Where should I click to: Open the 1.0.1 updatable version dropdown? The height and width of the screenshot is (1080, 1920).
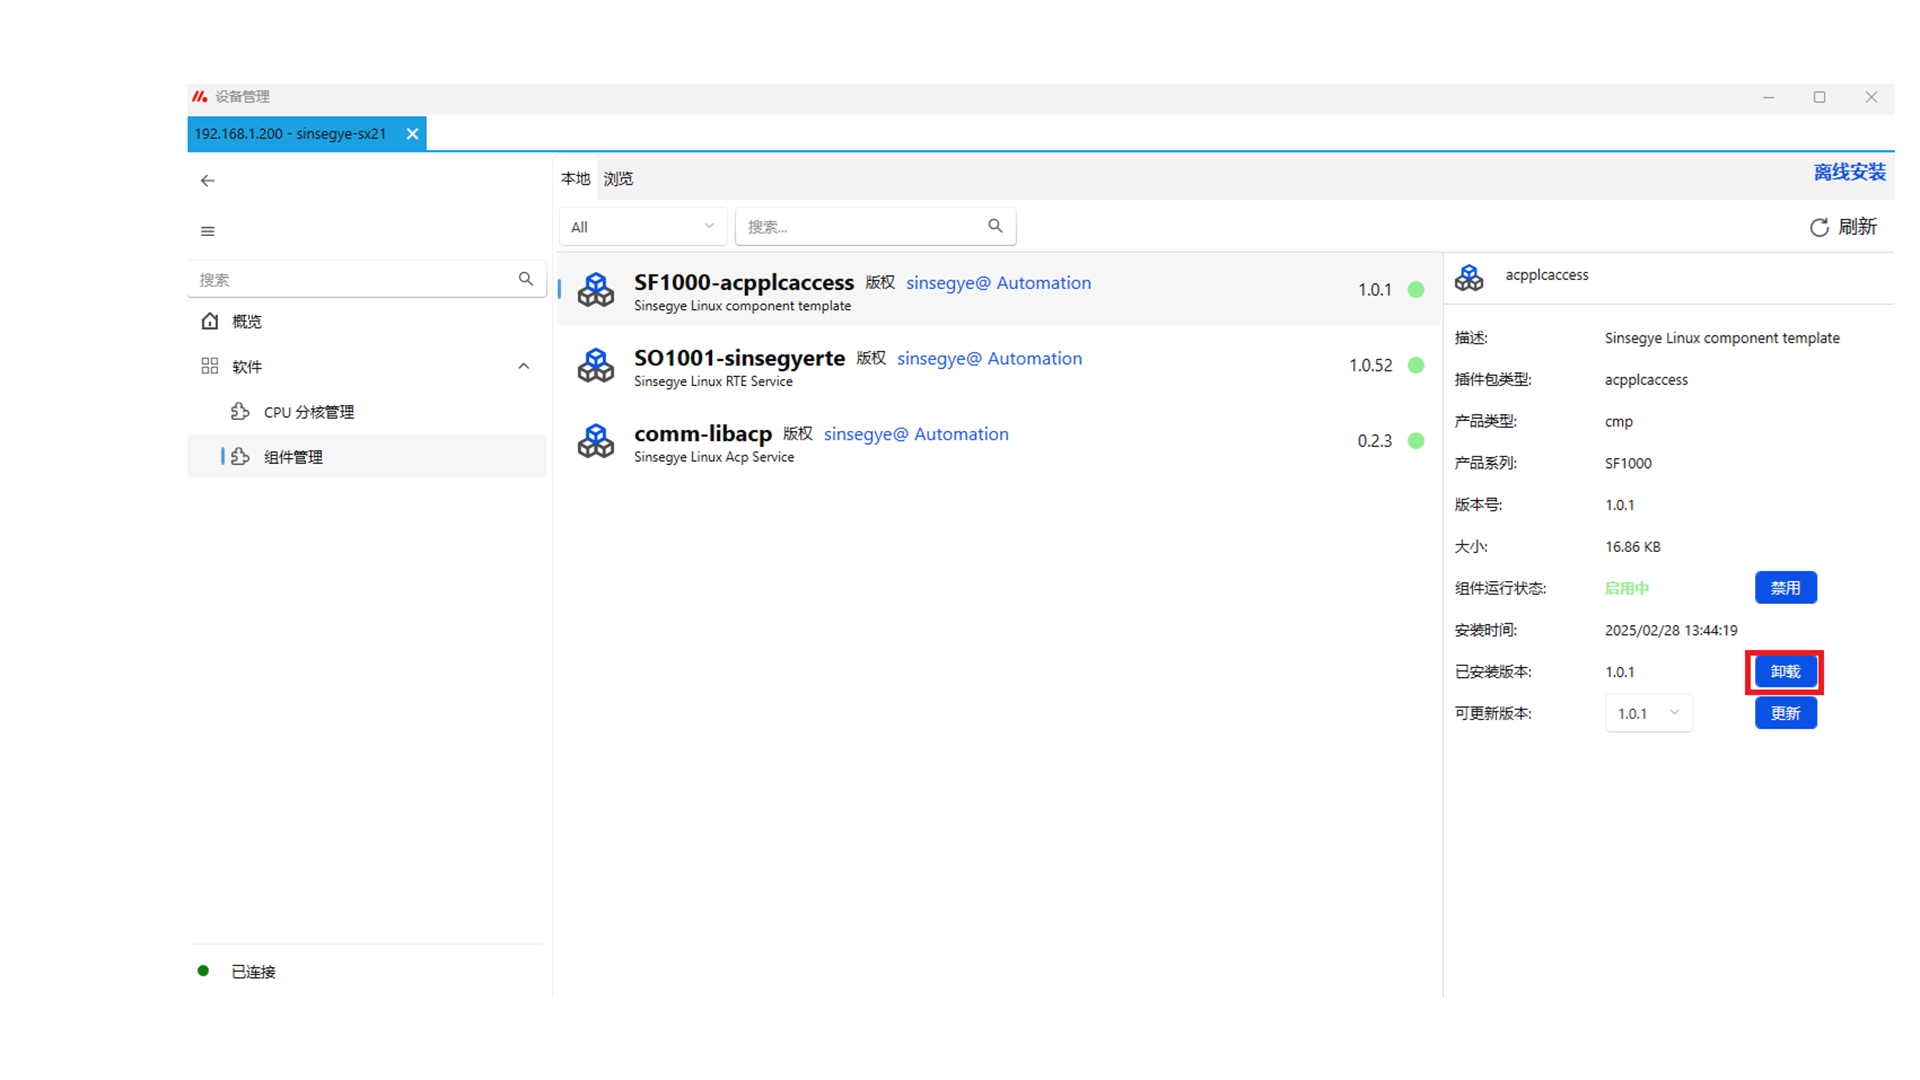coord(1648,713)
